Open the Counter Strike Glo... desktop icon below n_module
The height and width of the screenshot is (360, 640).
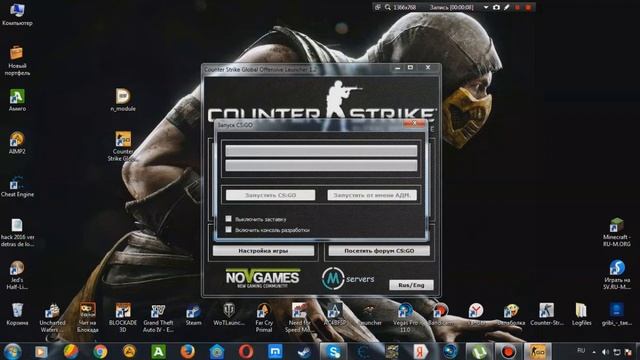click(x=123, y=147)
